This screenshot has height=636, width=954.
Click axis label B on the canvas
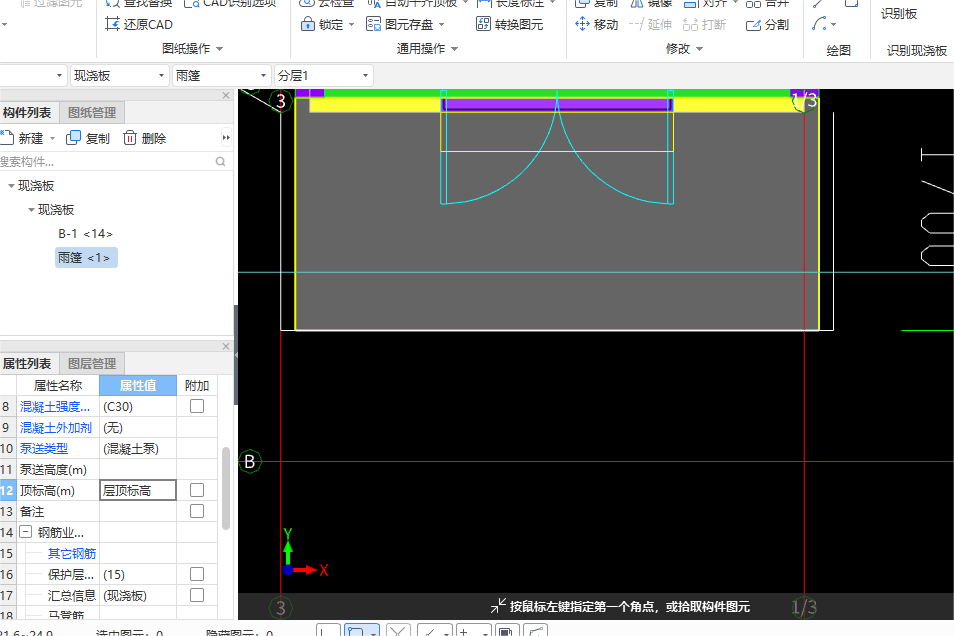coord(249,462)
